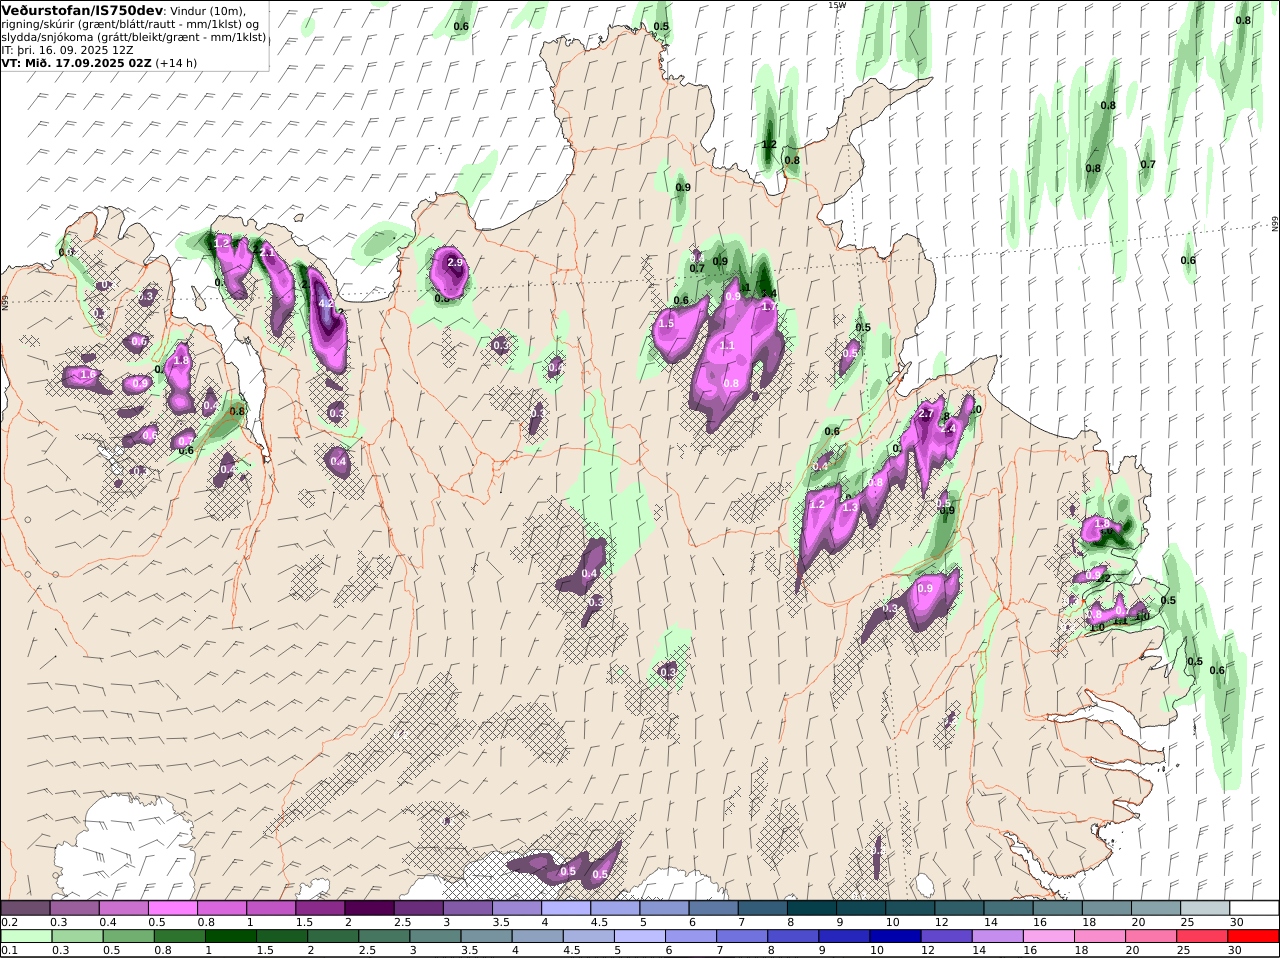Click rain legend swatch labeled 4.5
Screen dimensions: 1280x958
588,936
